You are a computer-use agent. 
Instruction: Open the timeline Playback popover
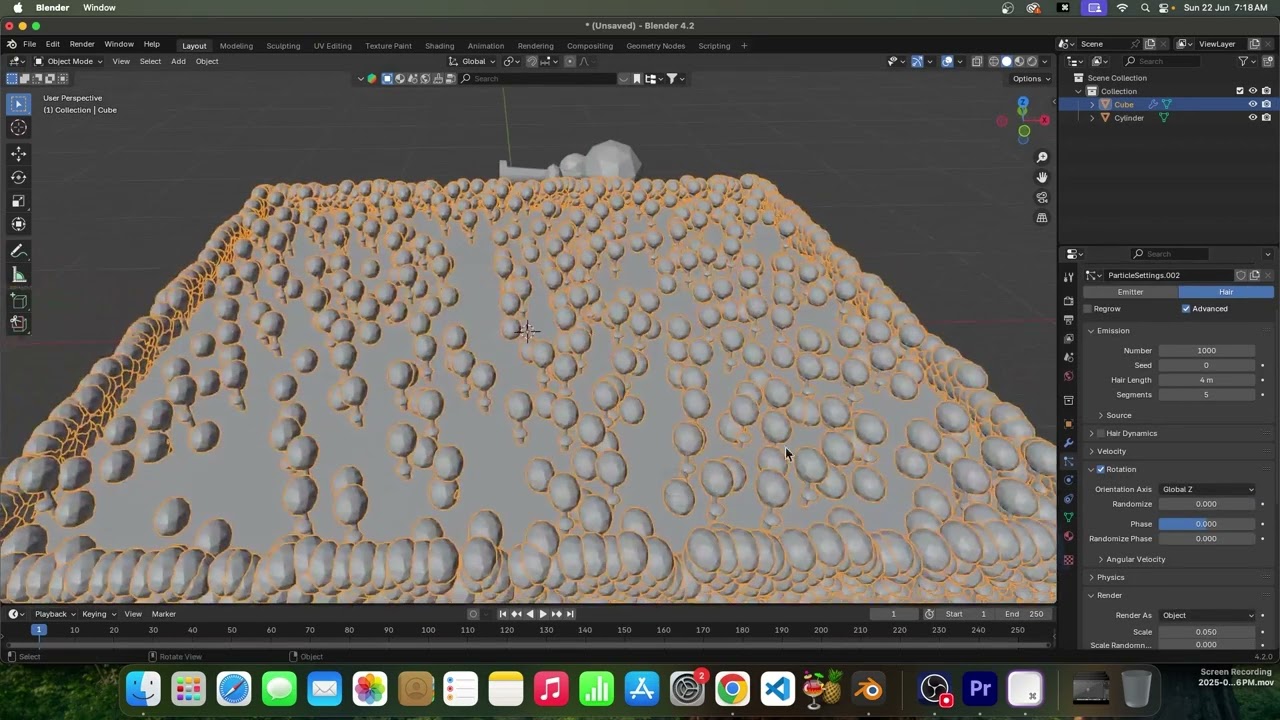pyautogui.click(x=54, y=614)
